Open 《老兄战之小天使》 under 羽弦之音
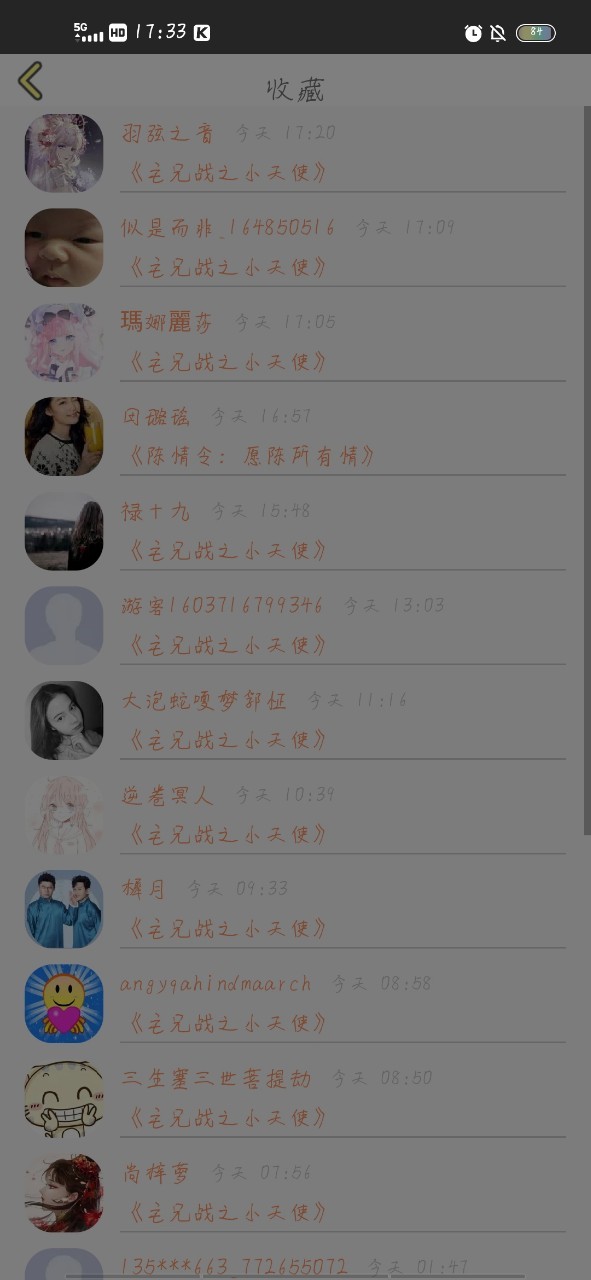The image size is (591, 1280). (227, 172)
